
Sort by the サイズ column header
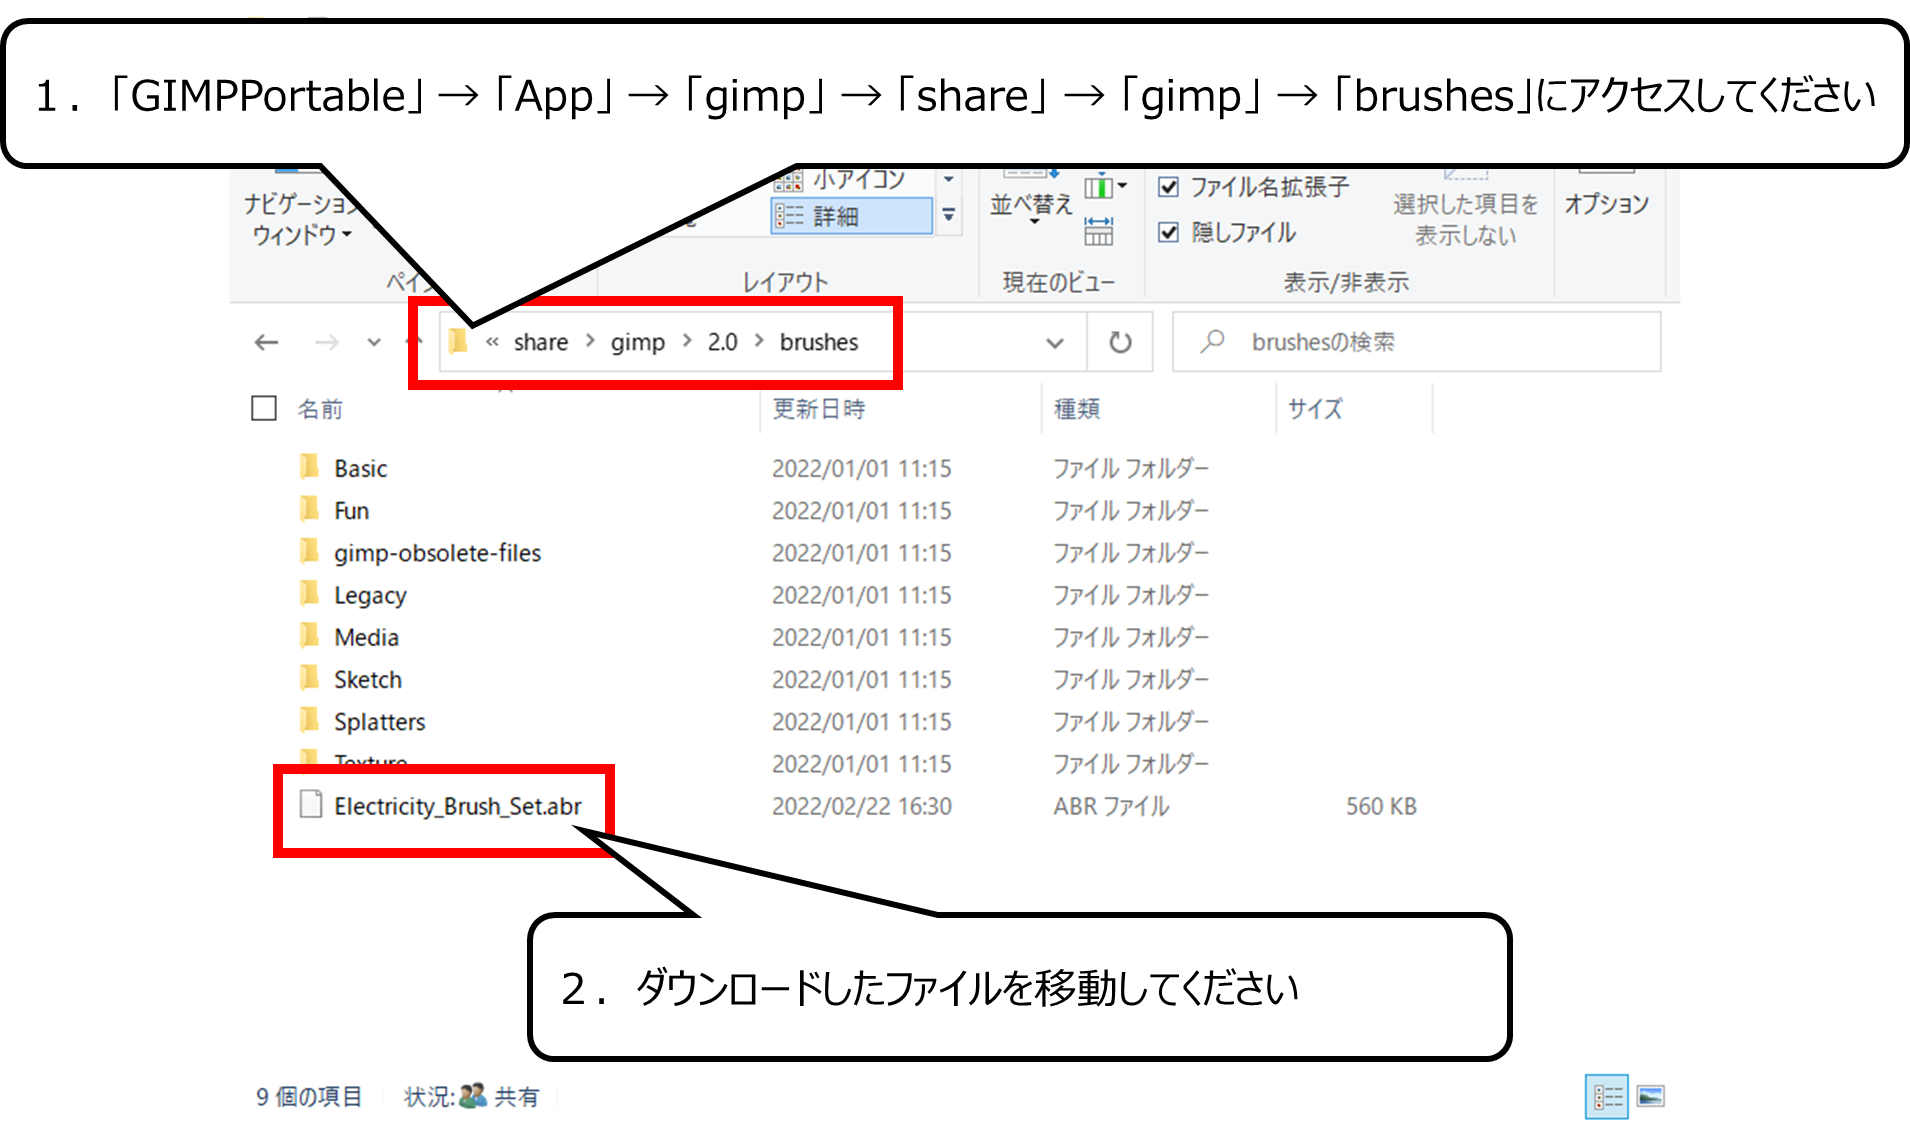(x=1315, y=409)
